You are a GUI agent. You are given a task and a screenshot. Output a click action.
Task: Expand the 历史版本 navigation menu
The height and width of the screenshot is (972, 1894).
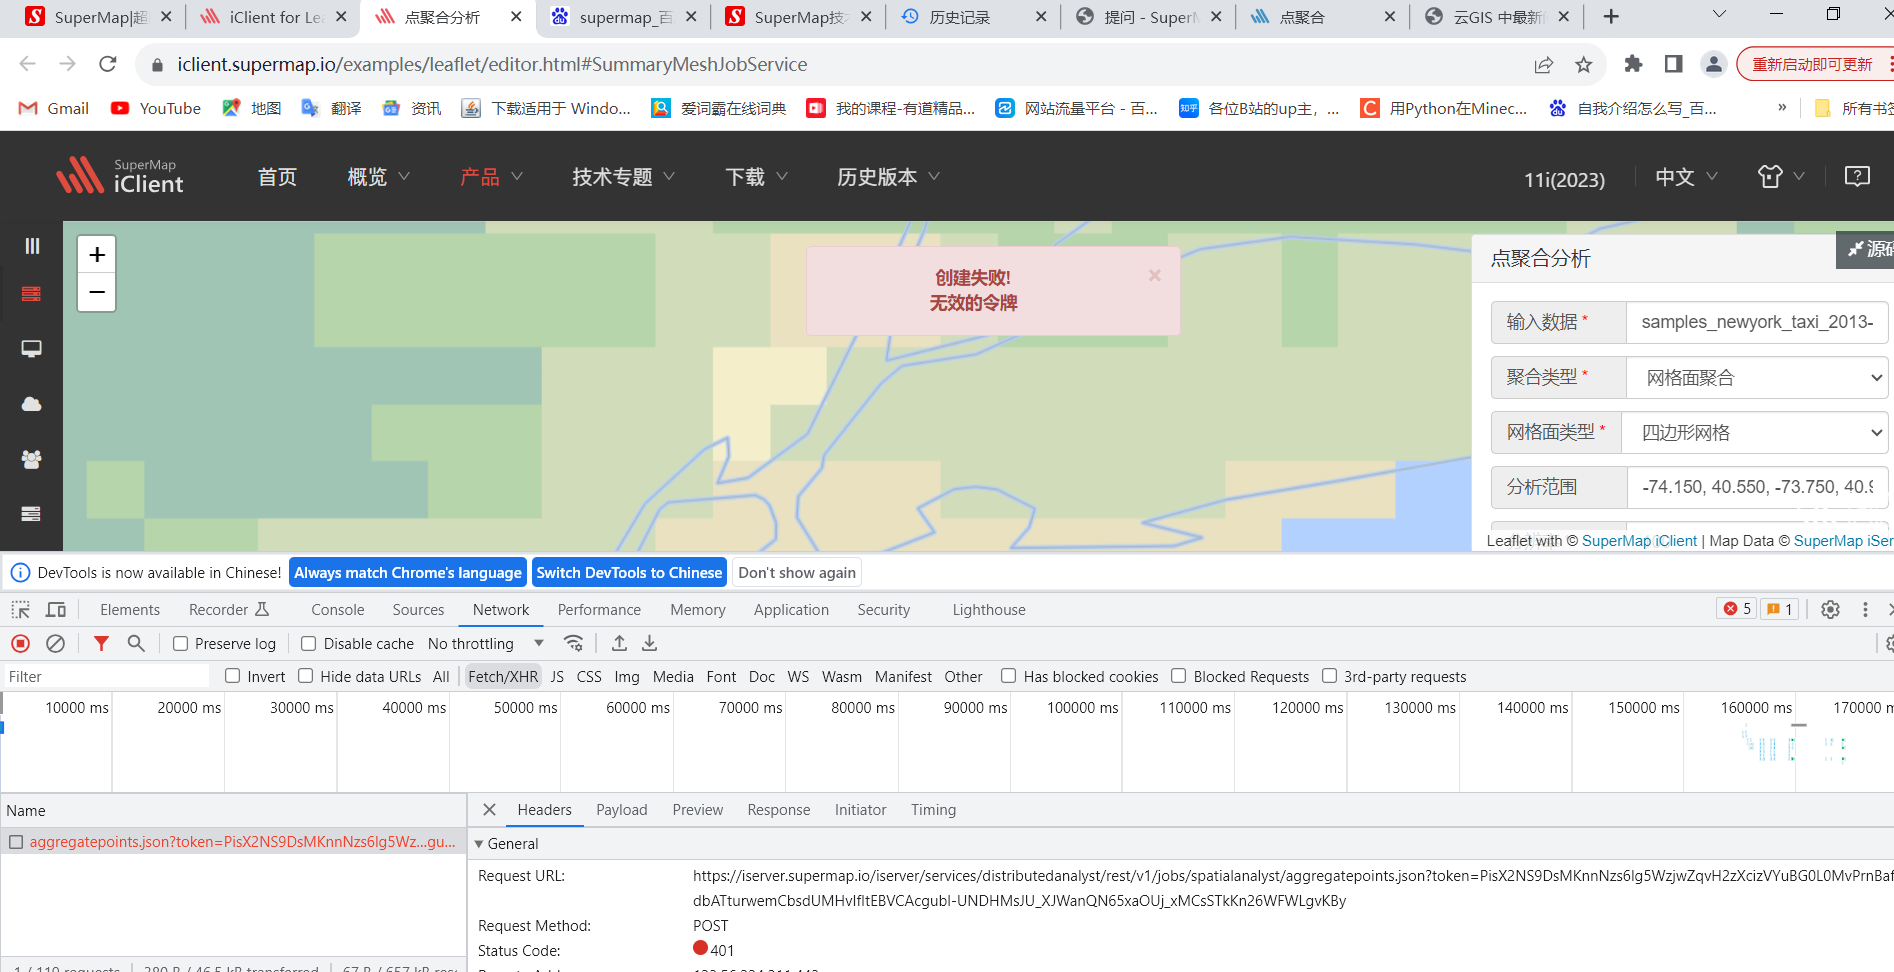(x=888, y=176)
